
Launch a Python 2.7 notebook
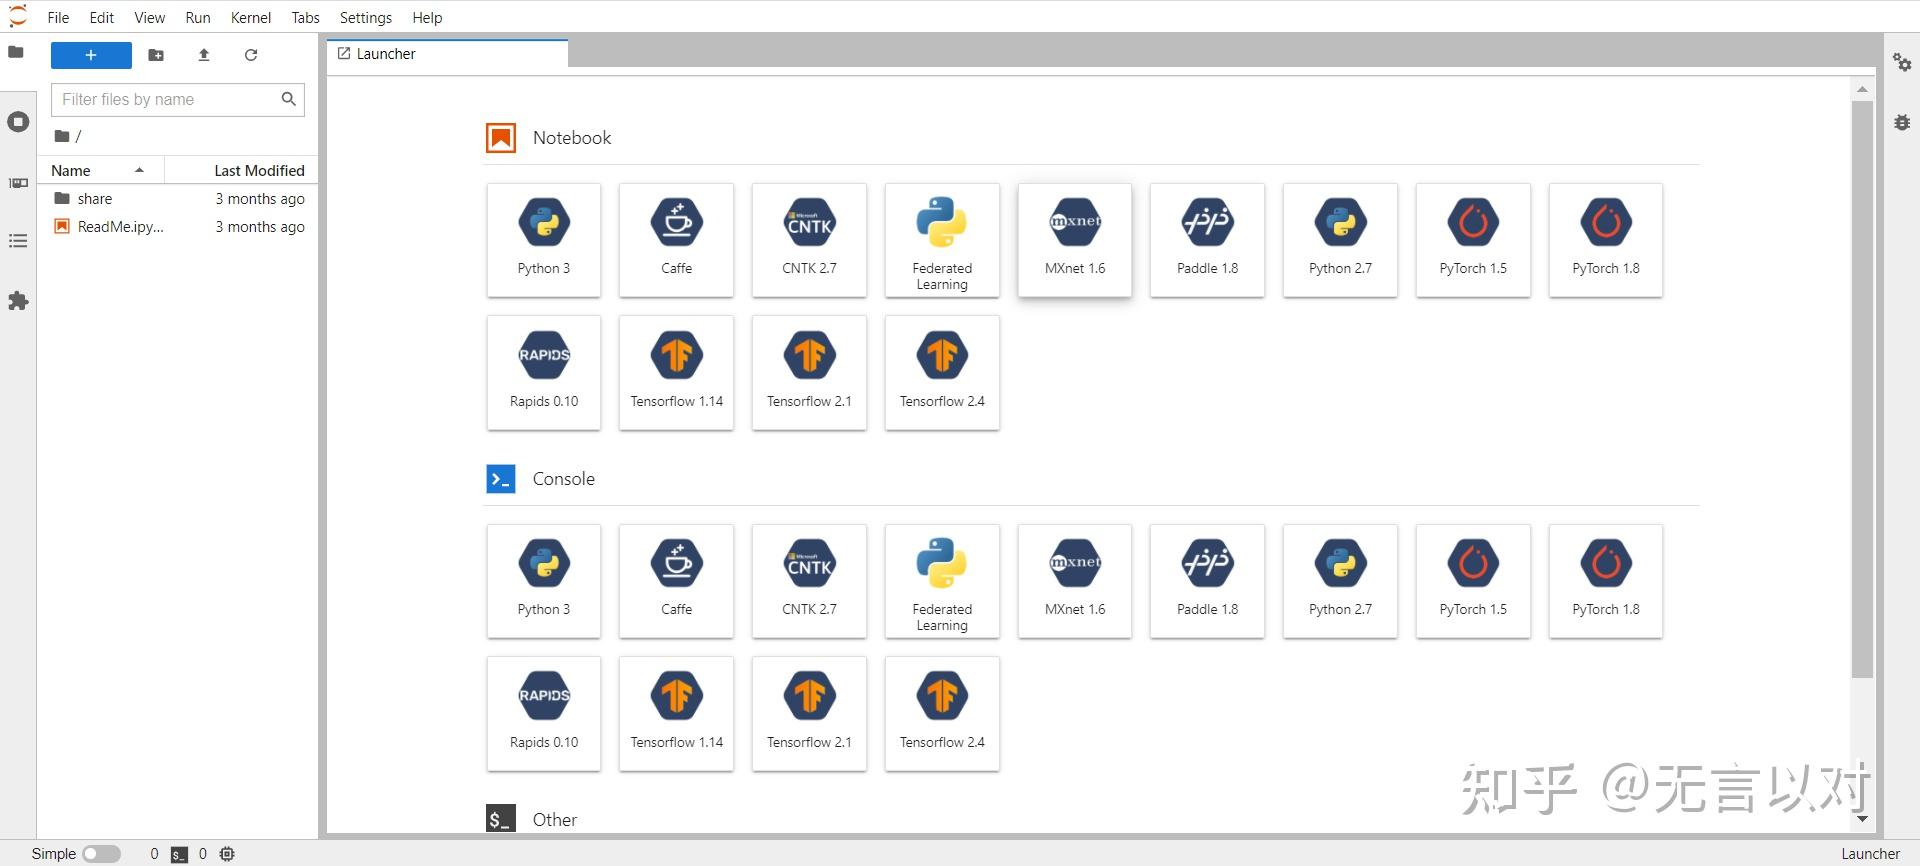[x=1340, y=240]
